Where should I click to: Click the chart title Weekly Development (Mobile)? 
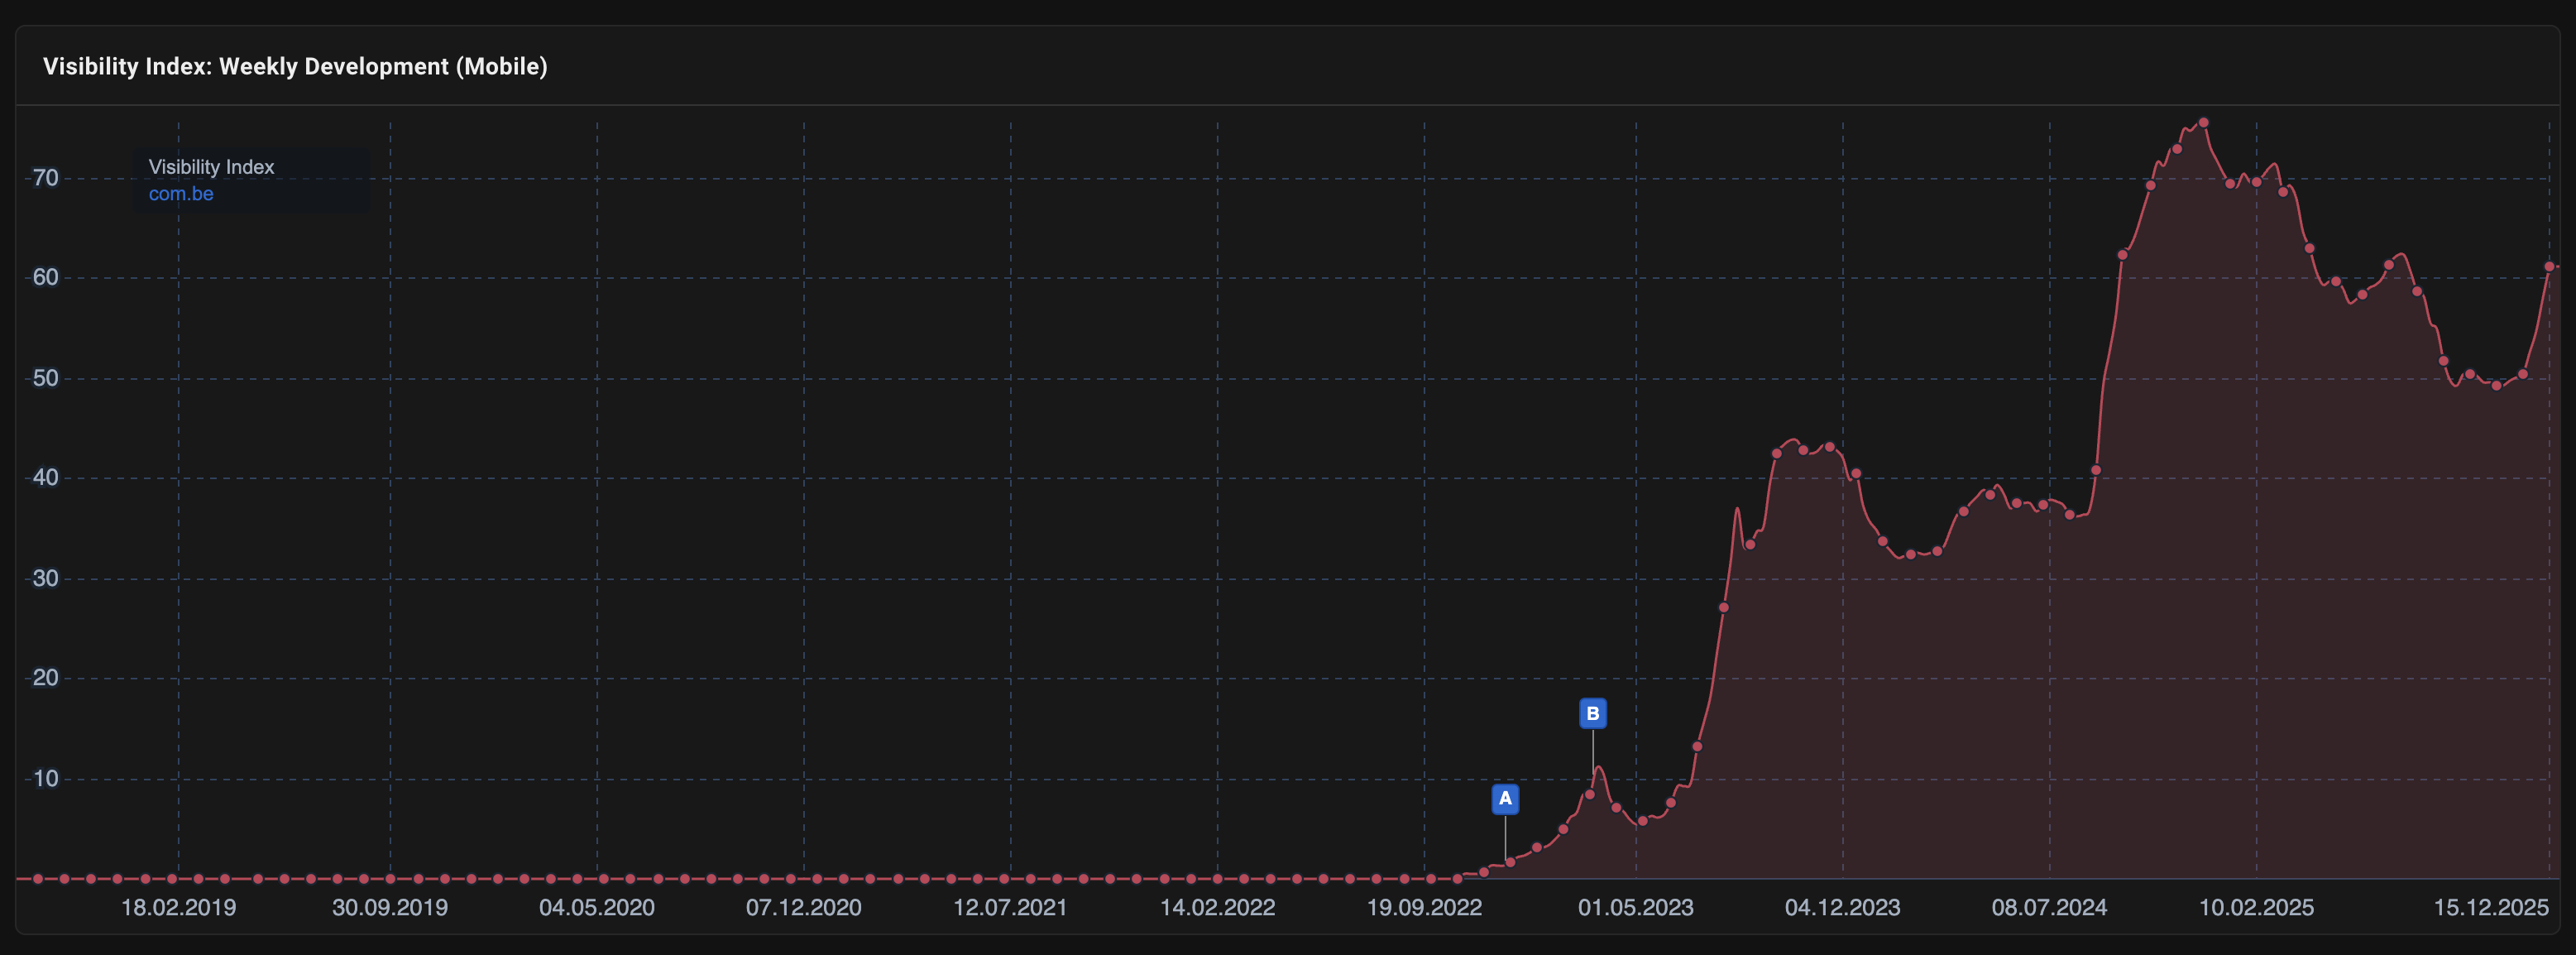[x=295, y=67]
